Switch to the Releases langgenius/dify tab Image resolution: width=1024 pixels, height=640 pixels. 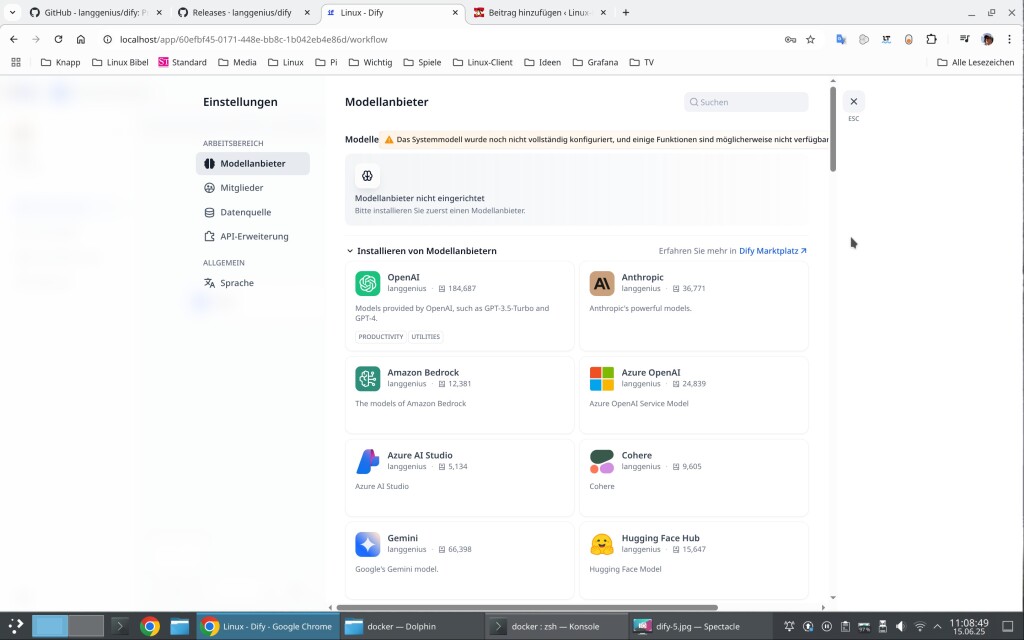(x=242, y=12)
